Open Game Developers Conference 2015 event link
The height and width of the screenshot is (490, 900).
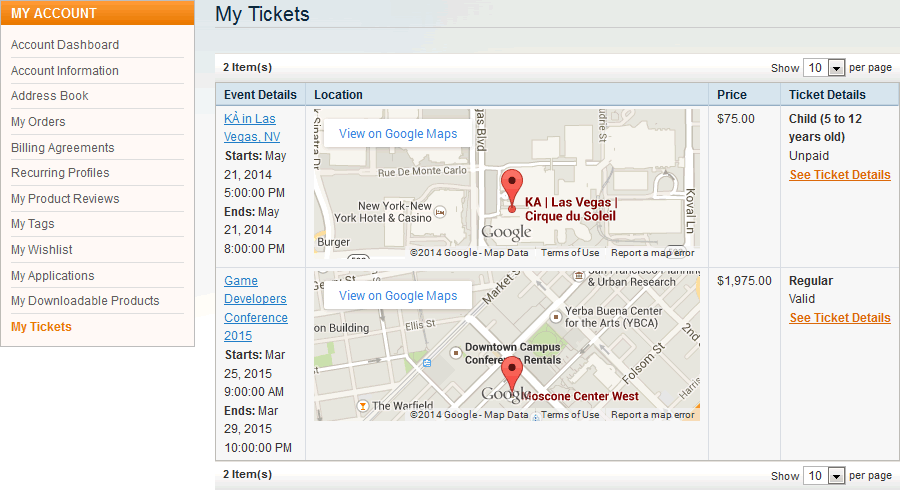pyautogui.click(x=255, y=308)
